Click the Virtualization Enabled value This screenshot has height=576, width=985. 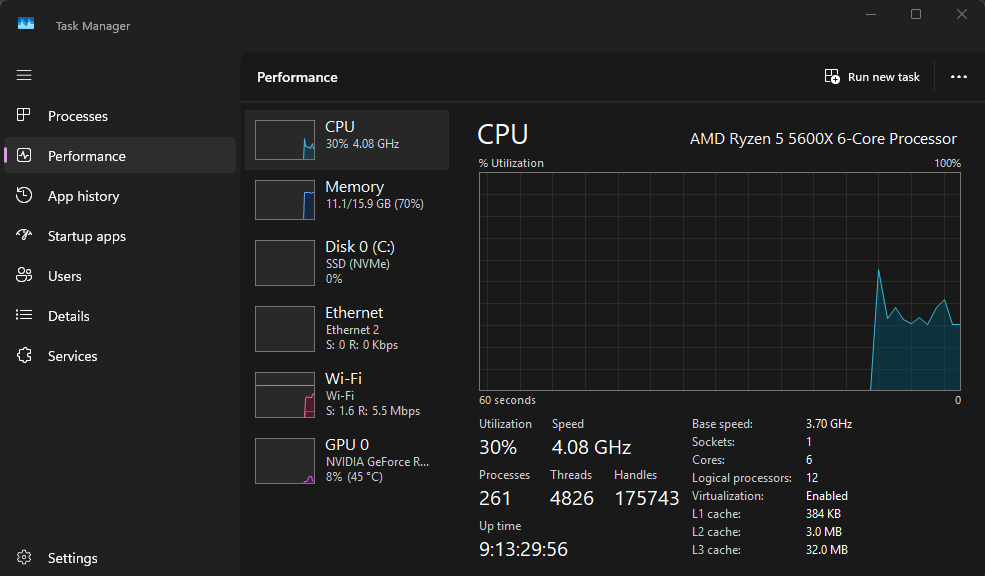[827, 496]
